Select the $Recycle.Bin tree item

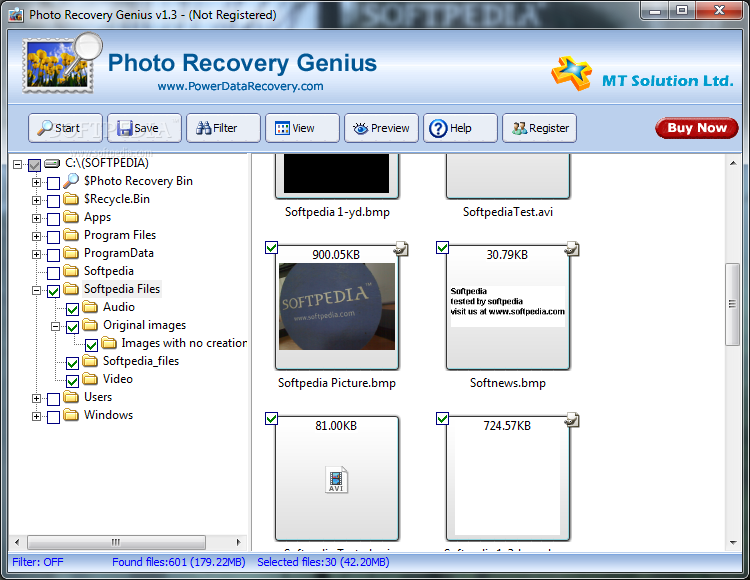click(x=117, y=199)
